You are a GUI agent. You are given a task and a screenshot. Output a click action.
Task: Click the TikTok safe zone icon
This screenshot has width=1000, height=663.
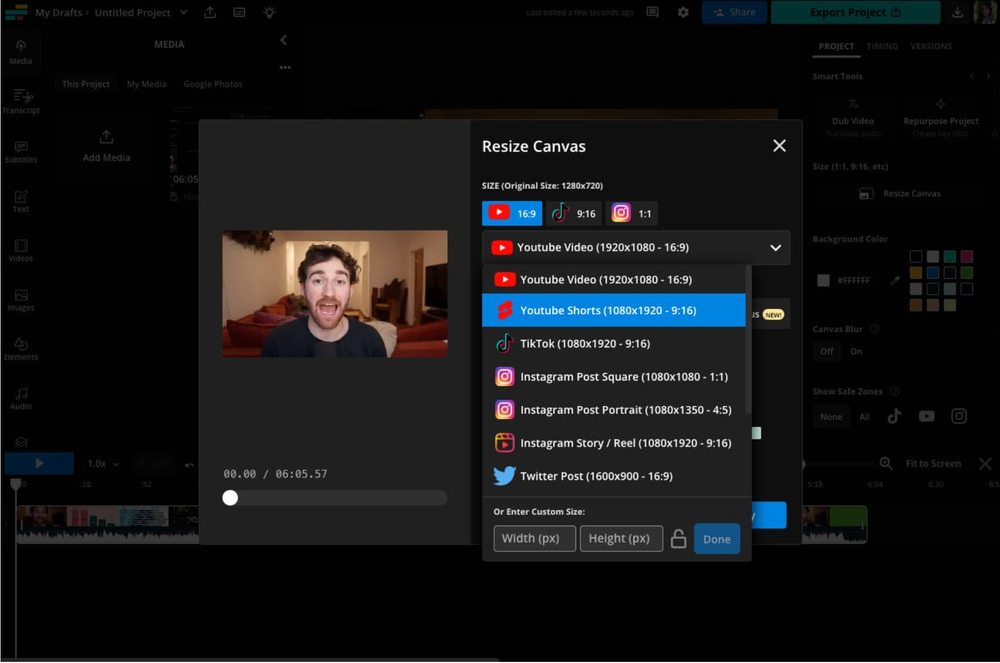(x=895, y=416)
